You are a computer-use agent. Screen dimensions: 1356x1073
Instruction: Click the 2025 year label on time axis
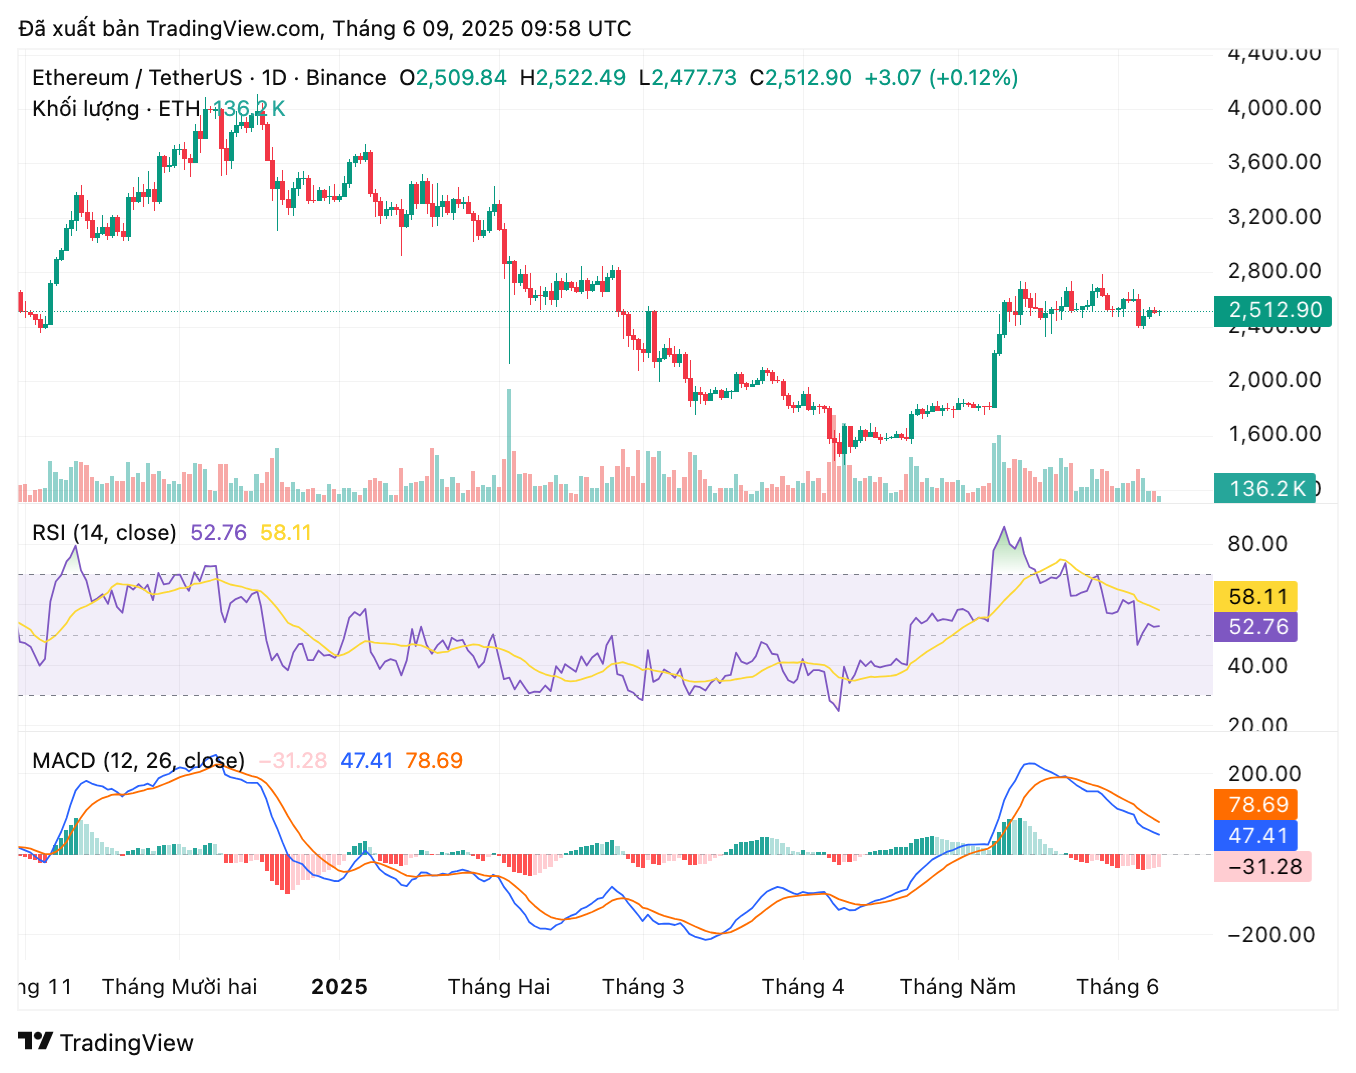(x=339, y=987)
